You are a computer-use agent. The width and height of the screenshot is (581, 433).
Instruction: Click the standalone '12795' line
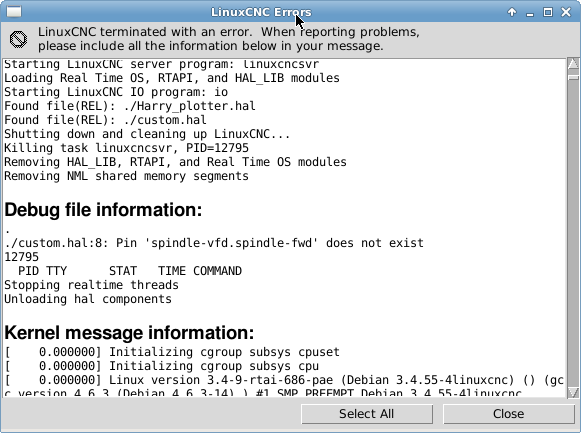(x=21, y=257)
